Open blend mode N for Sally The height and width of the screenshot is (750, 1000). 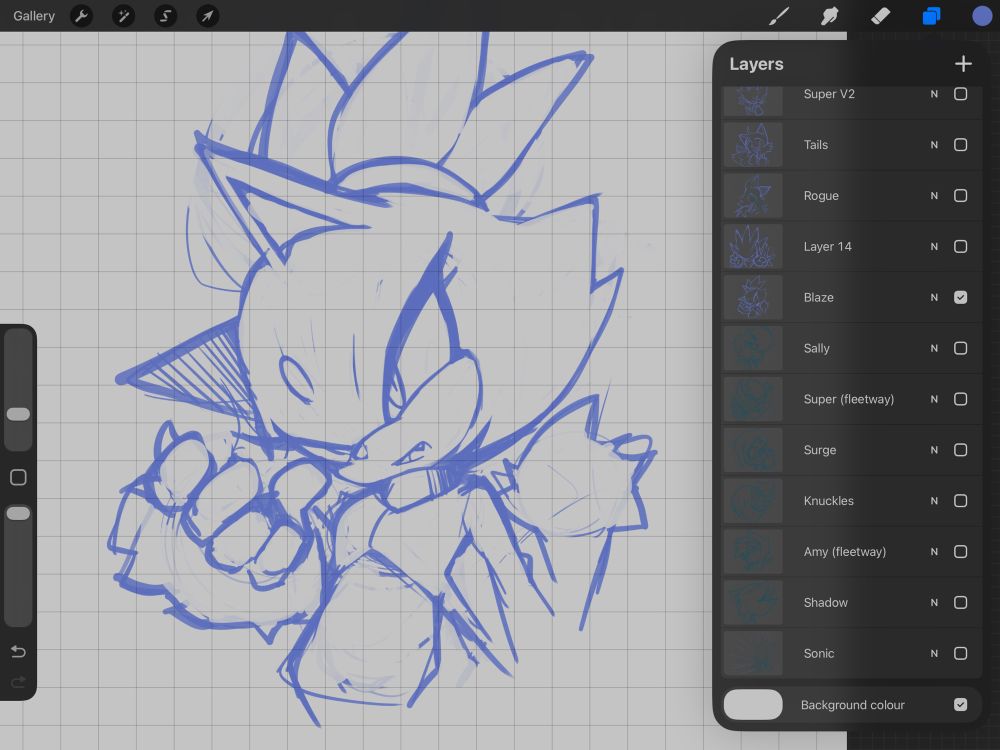[934, 348]
